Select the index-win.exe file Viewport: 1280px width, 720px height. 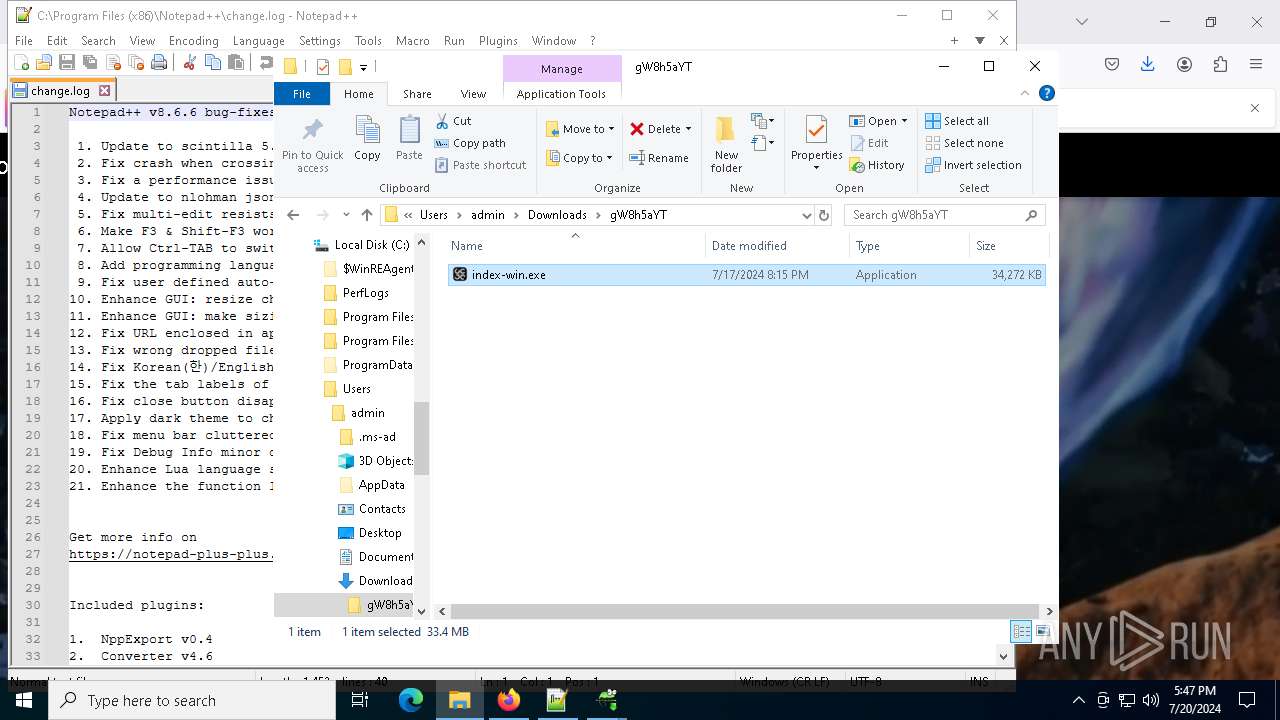tap(747, 275)
